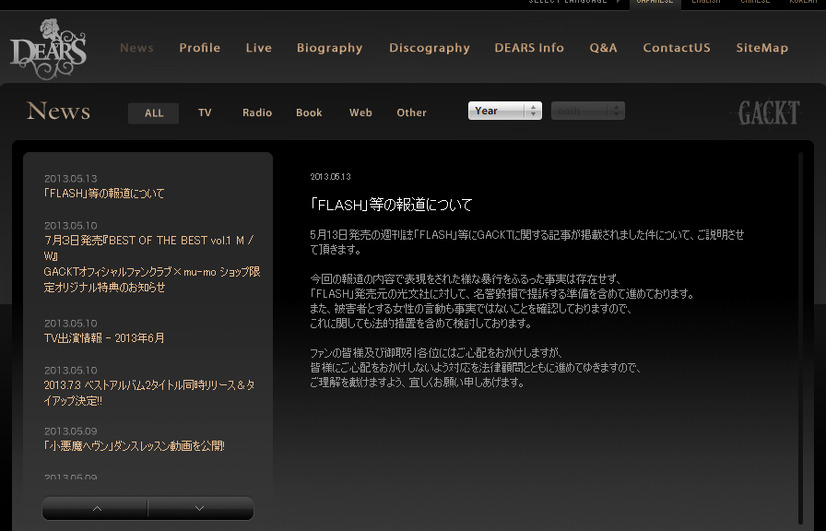Click article date 2013.05.13 in content pane
The height and width of the screenshot is (531, 826).
click(x=330, y=177)
